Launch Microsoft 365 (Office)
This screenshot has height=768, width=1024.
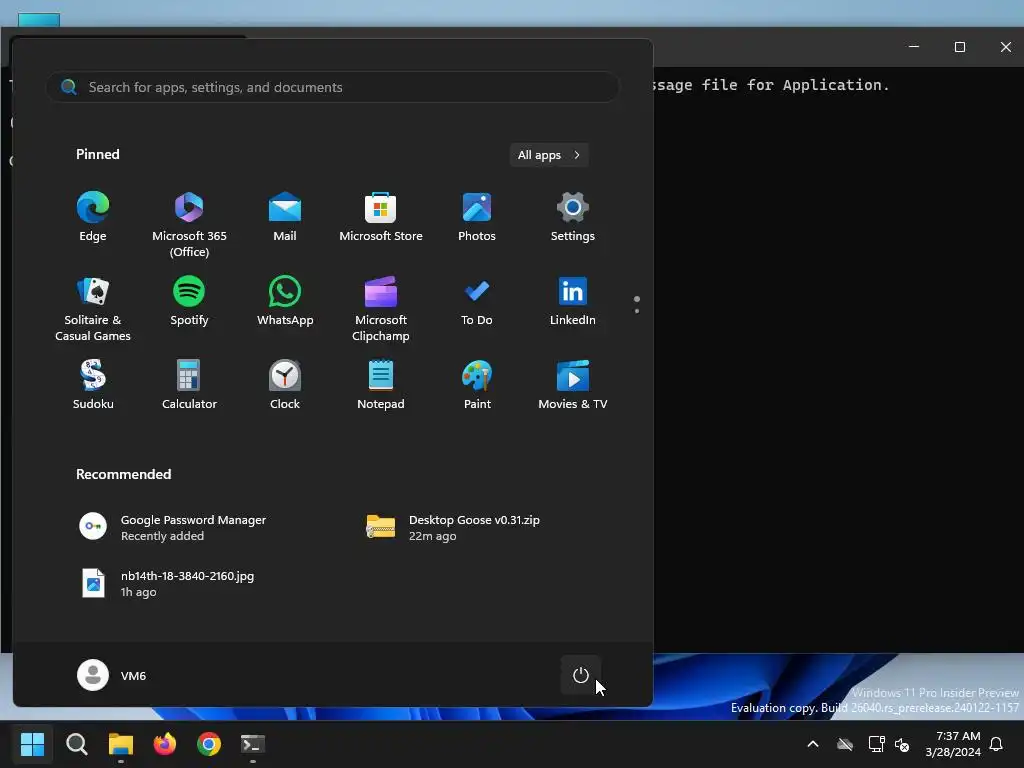(189, 225)
